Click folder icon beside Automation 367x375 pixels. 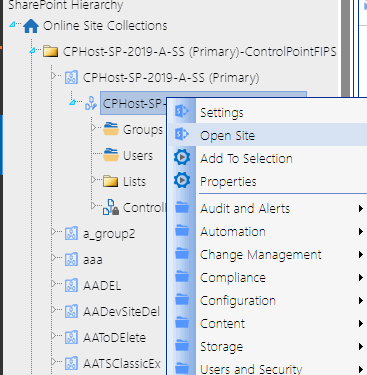coord(182,231)
